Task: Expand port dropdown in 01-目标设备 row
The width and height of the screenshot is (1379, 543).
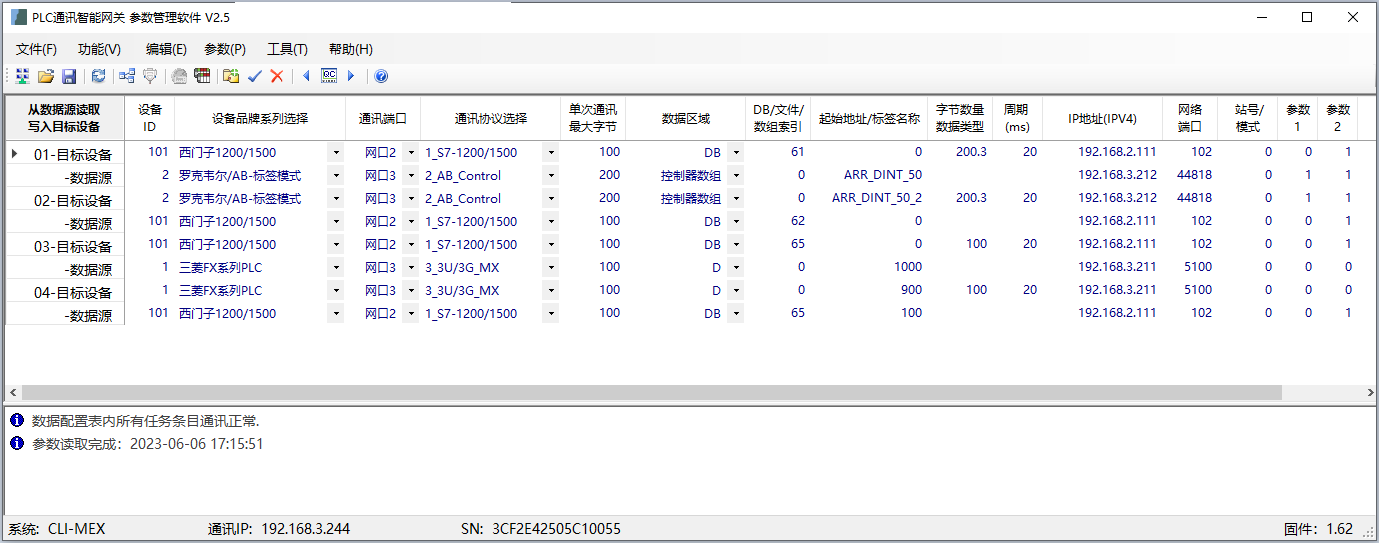Action: pyautogui.click(x=410, y=153)
